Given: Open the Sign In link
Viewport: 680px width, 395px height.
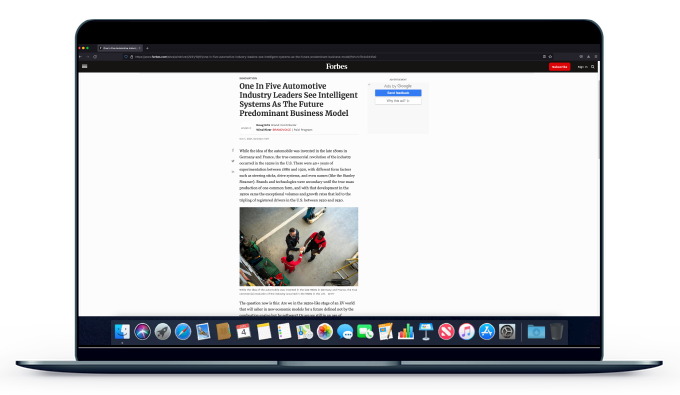Looking at the screenshot, I should coord(582,67).
